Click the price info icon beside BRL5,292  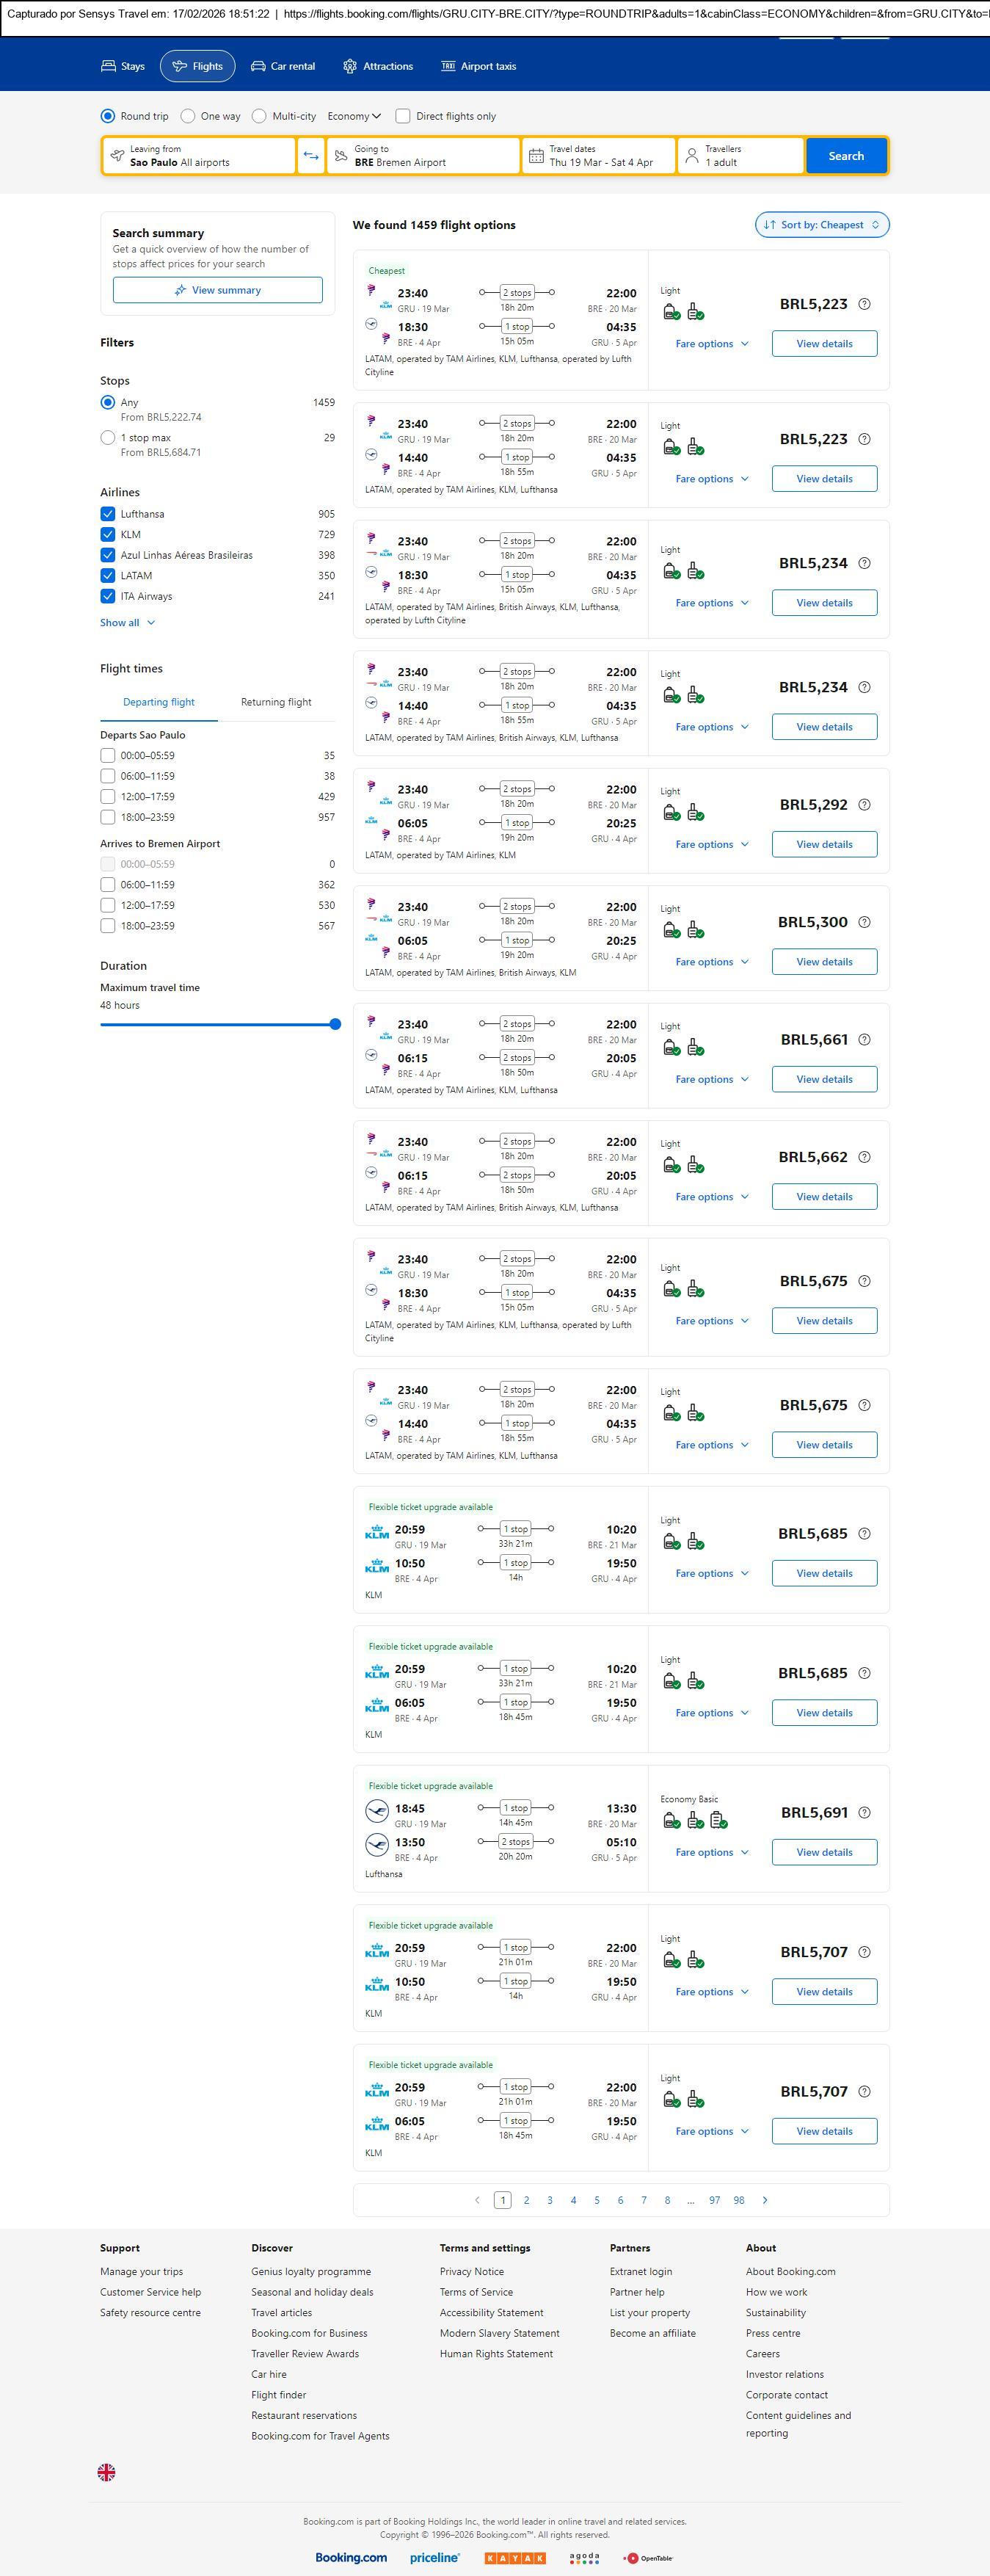pyautogui.click(x=864, y=805)
